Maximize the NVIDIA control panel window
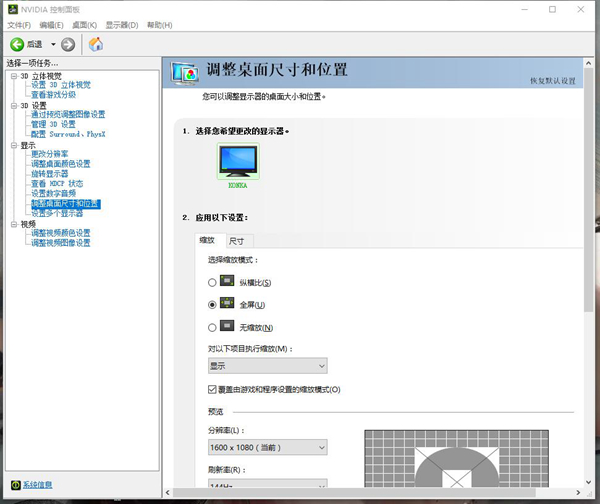Screen dimensions: 600x504 (x=552, y=10)
